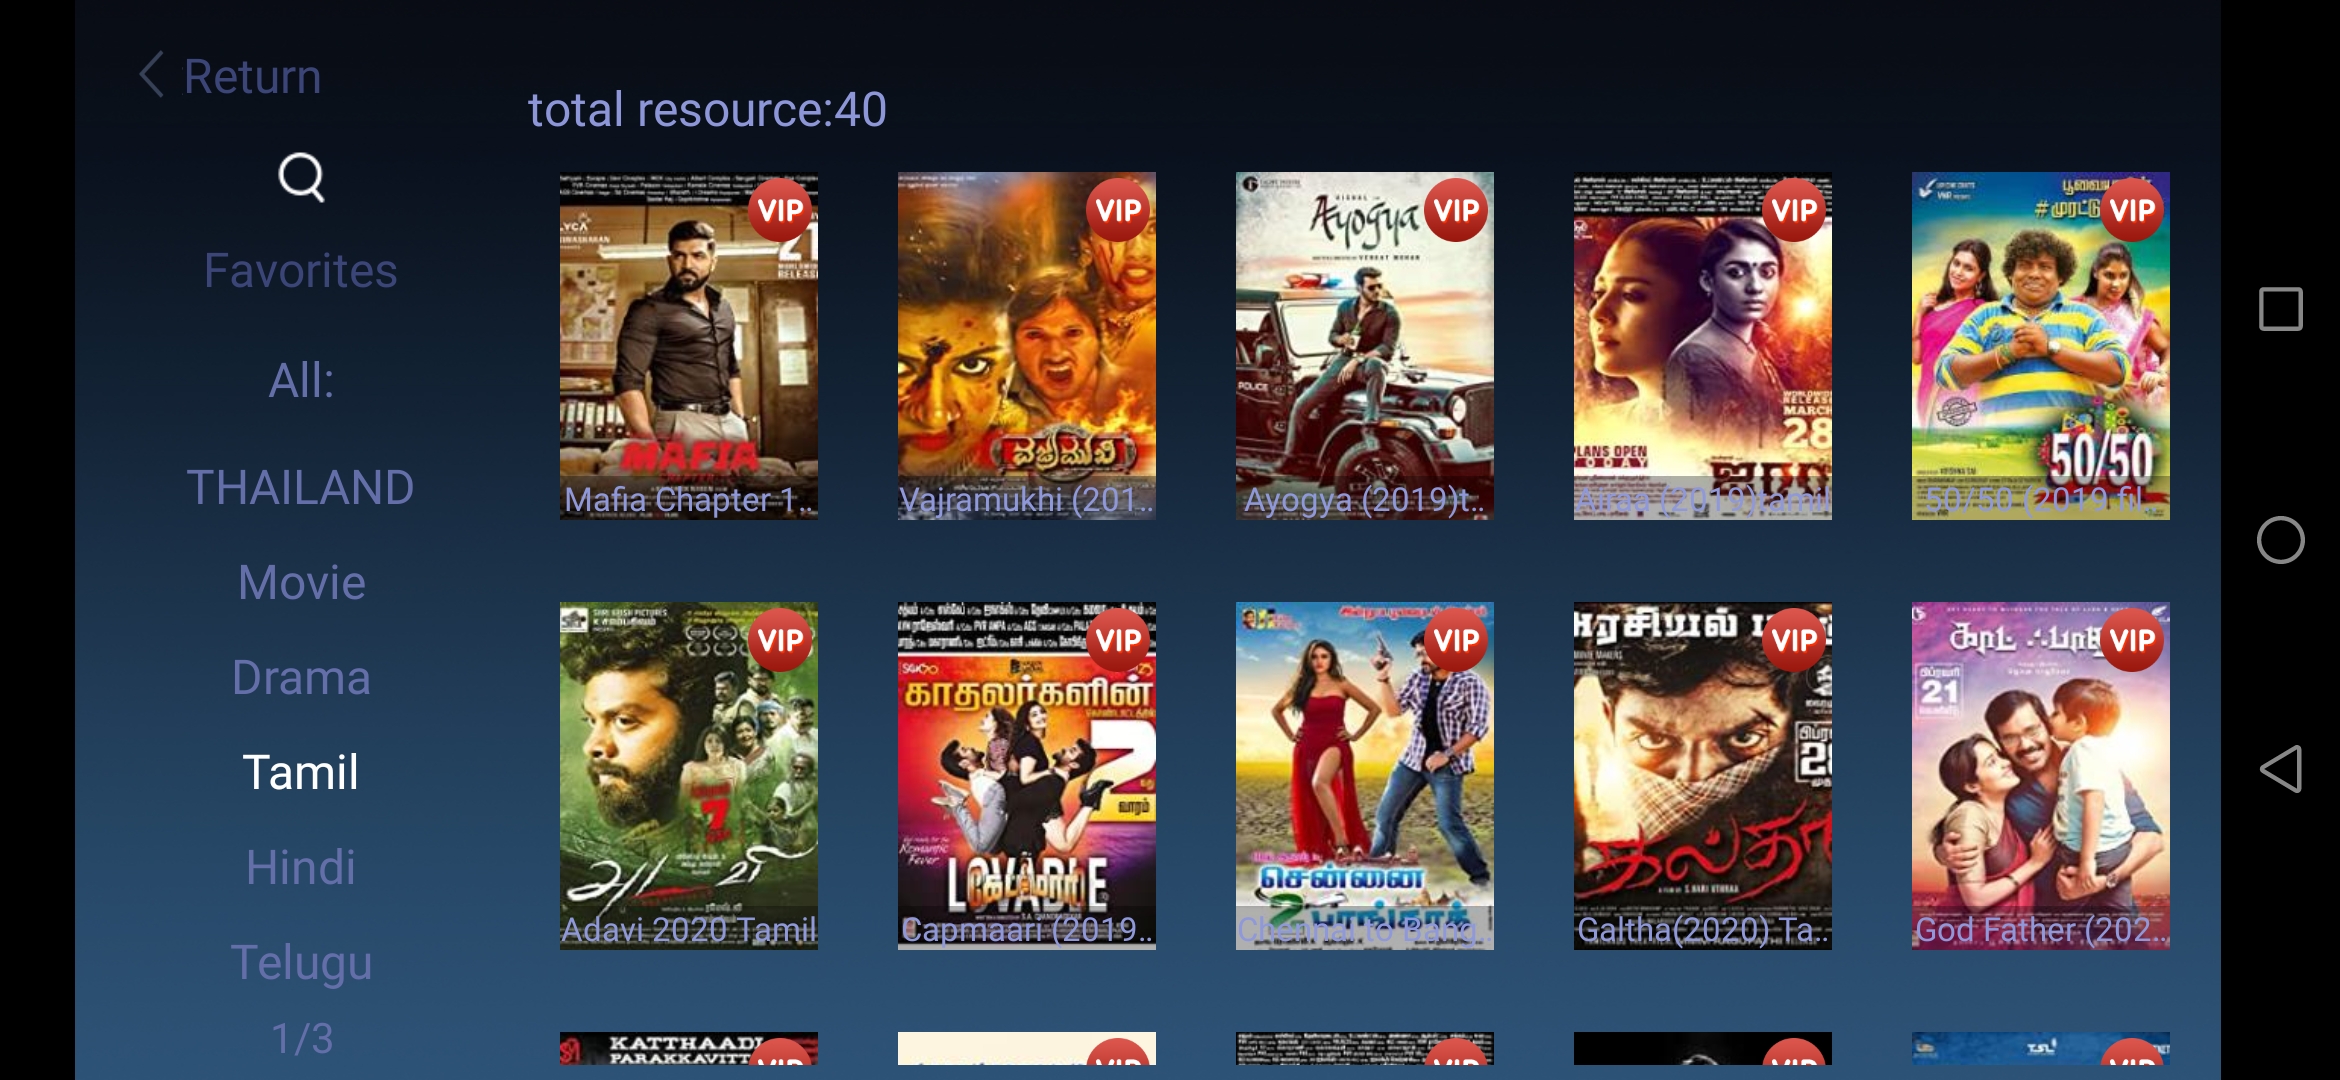Tap the Android home circle button
This screenshot has width=2340, height=1080.
[2280, 540]
